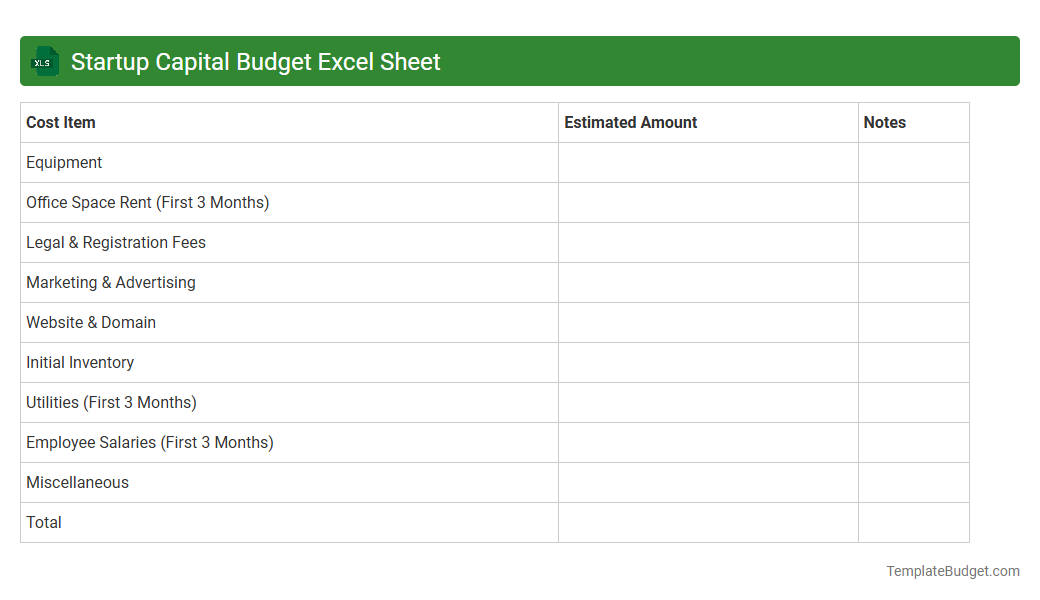This screenshot has width=1040, height=600.
Task: Select the Miscellaneous row label
Action: 77,482
